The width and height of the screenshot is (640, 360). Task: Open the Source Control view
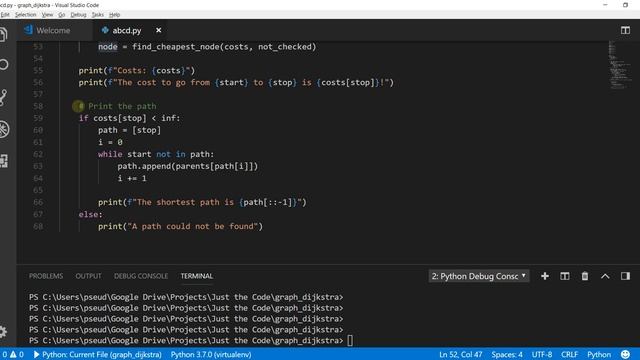click(3, 98)
